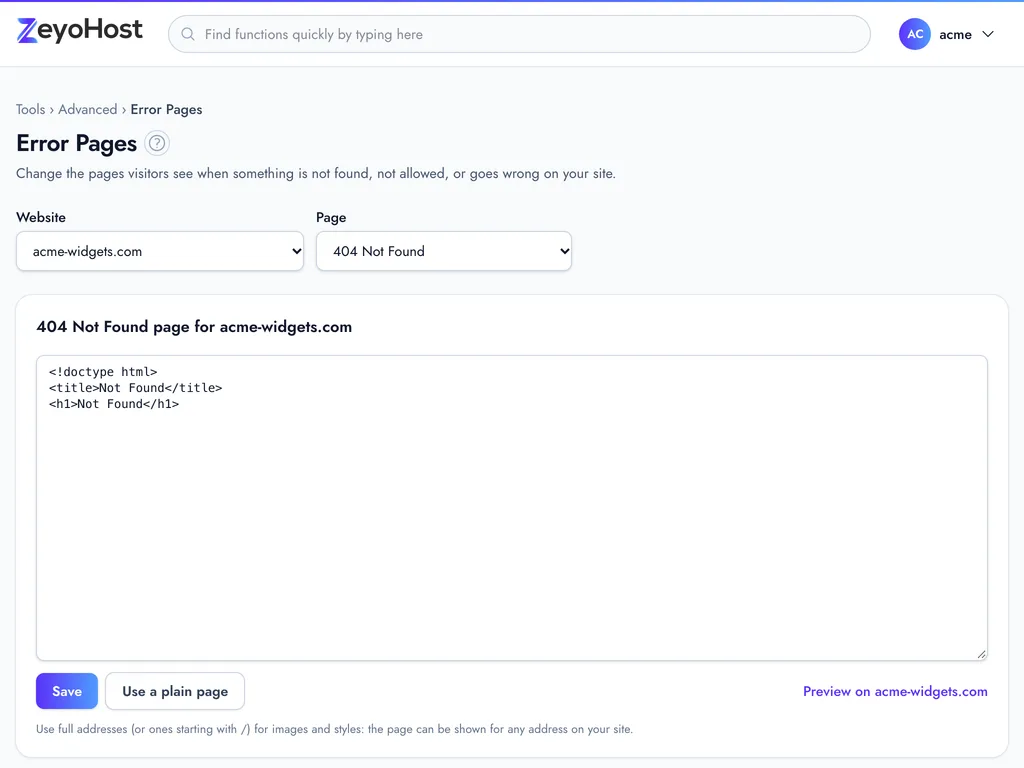Click Use a plain page button
The height and width of the screenshot is (768, 1024).
(175, 691)
